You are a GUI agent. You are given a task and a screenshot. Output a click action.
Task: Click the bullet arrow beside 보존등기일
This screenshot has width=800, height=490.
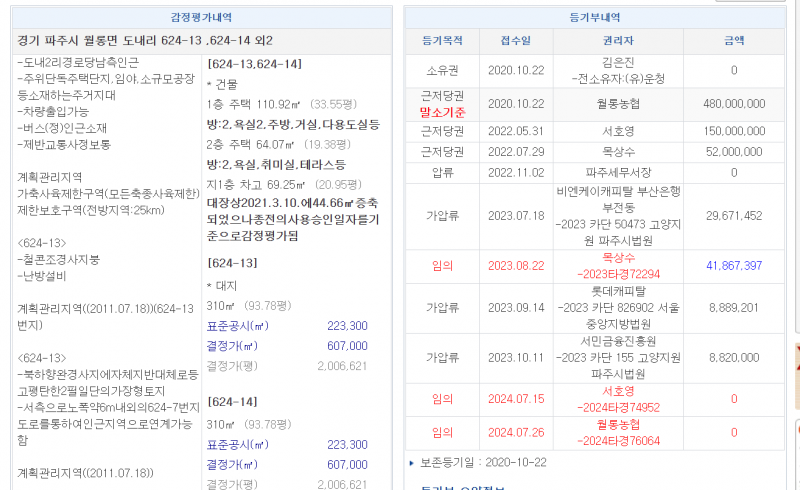tap(411, 462)
